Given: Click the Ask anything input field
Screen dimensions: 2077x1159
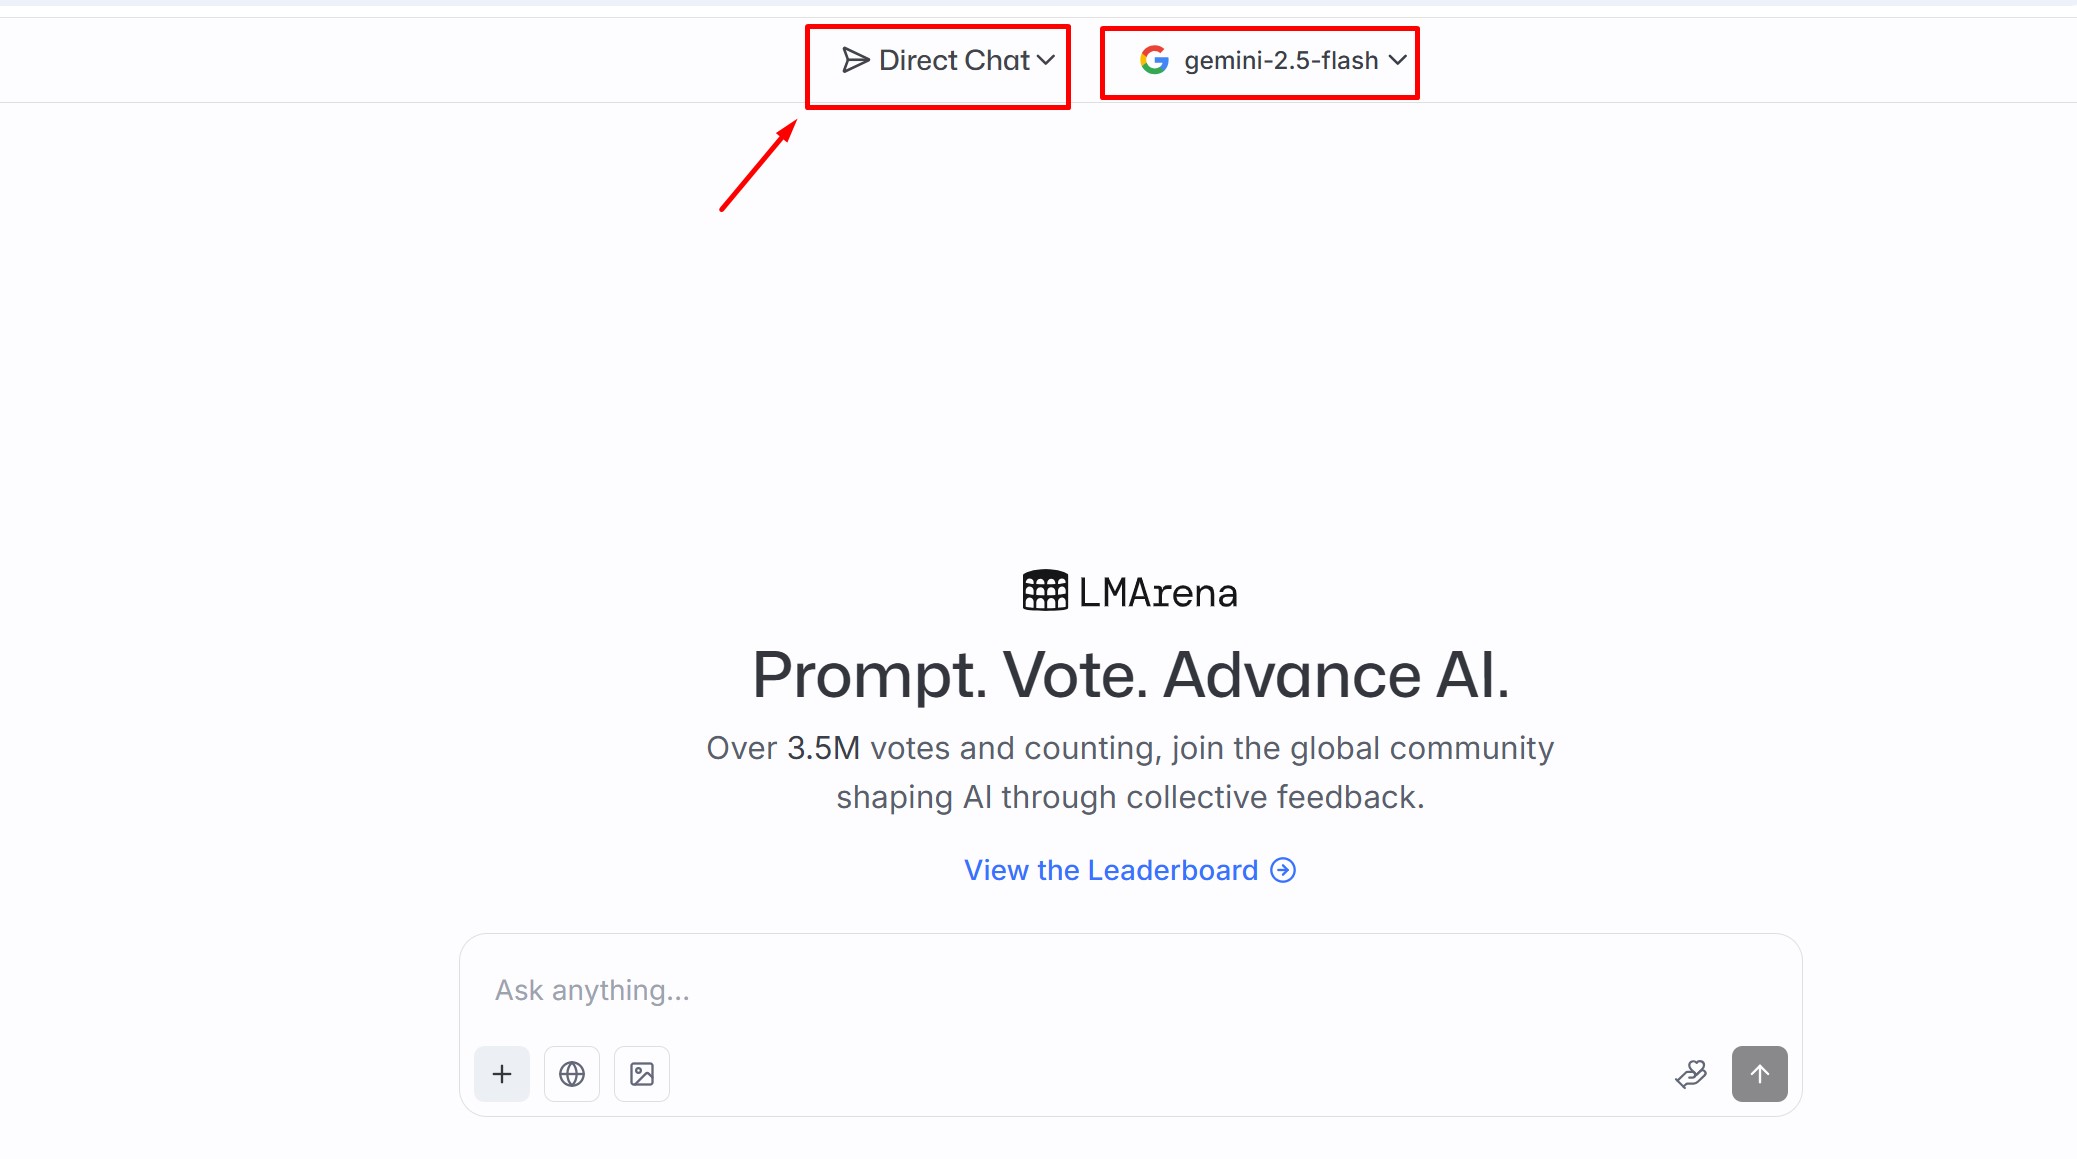Looking at the screenshot, I should tap(1130, 990).
